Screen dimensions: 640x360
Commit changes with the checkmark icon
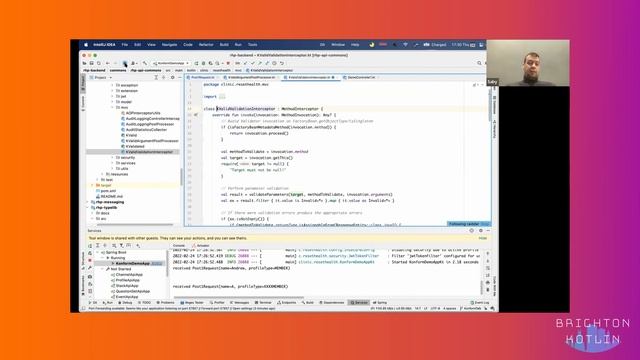pyautogui.click(x=252, y=63)
